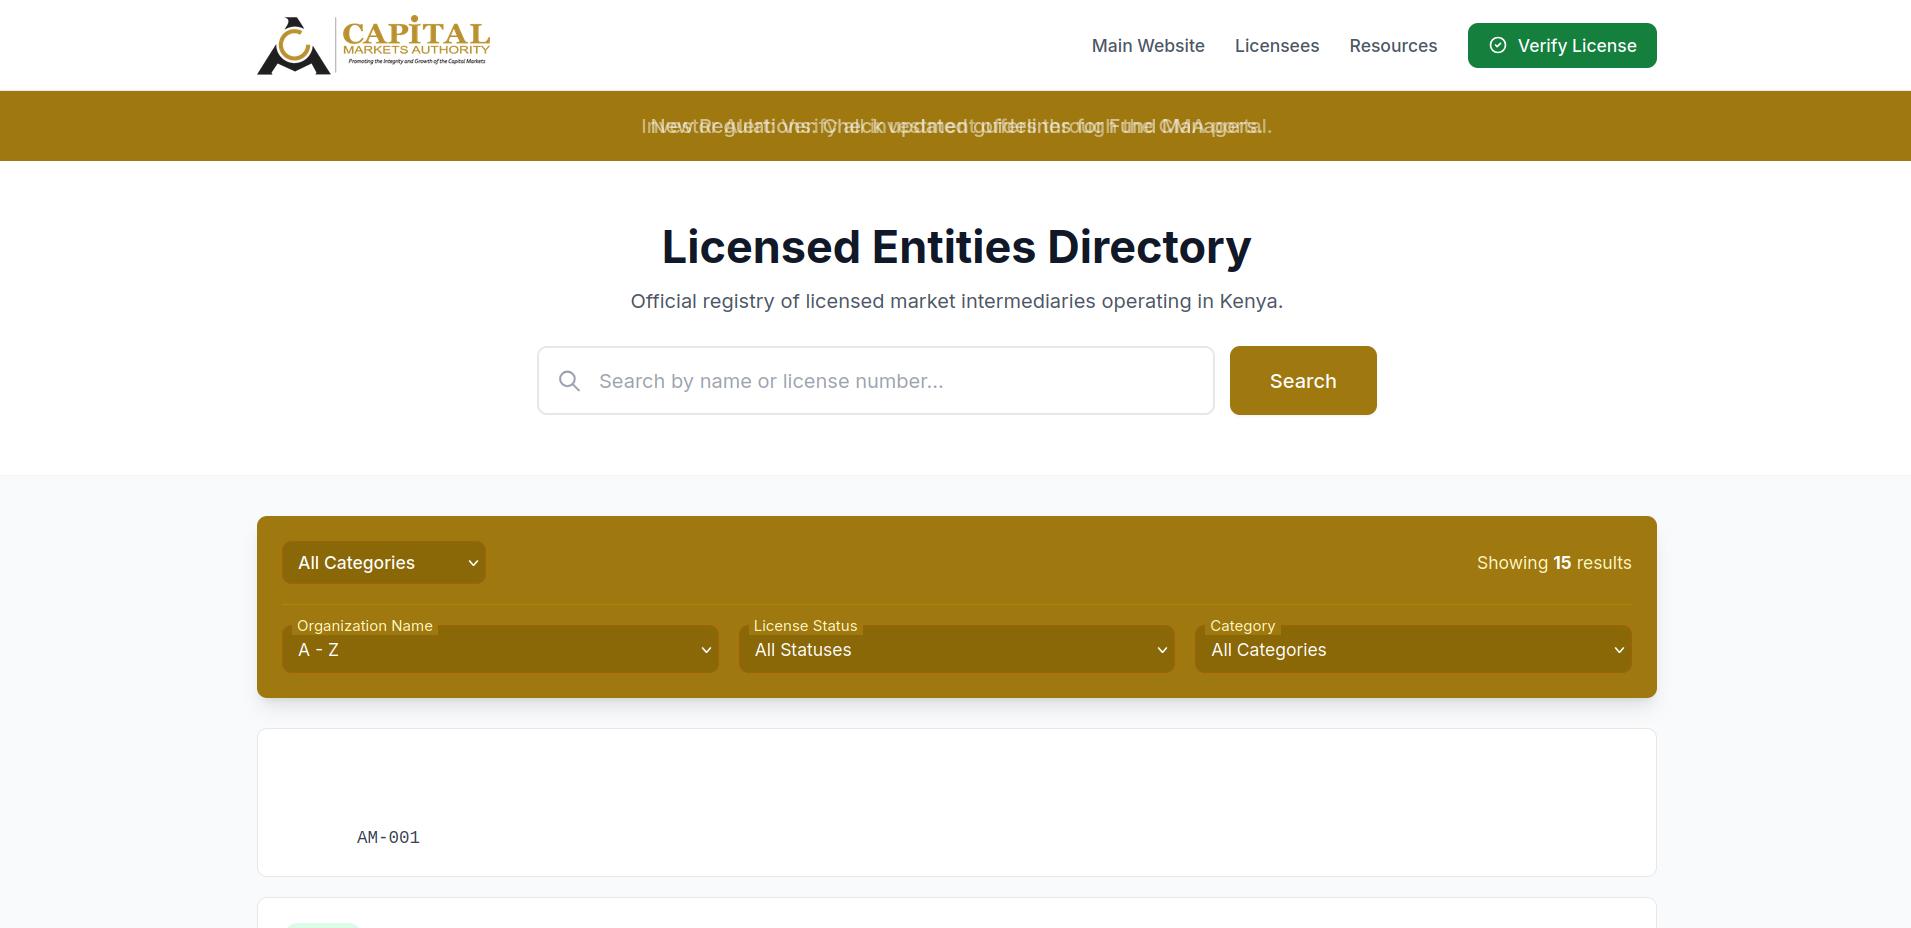Open the Main Website nav link
Image resolution: width=1911 pixels, height=928 pixels.
coord(1147,46)
